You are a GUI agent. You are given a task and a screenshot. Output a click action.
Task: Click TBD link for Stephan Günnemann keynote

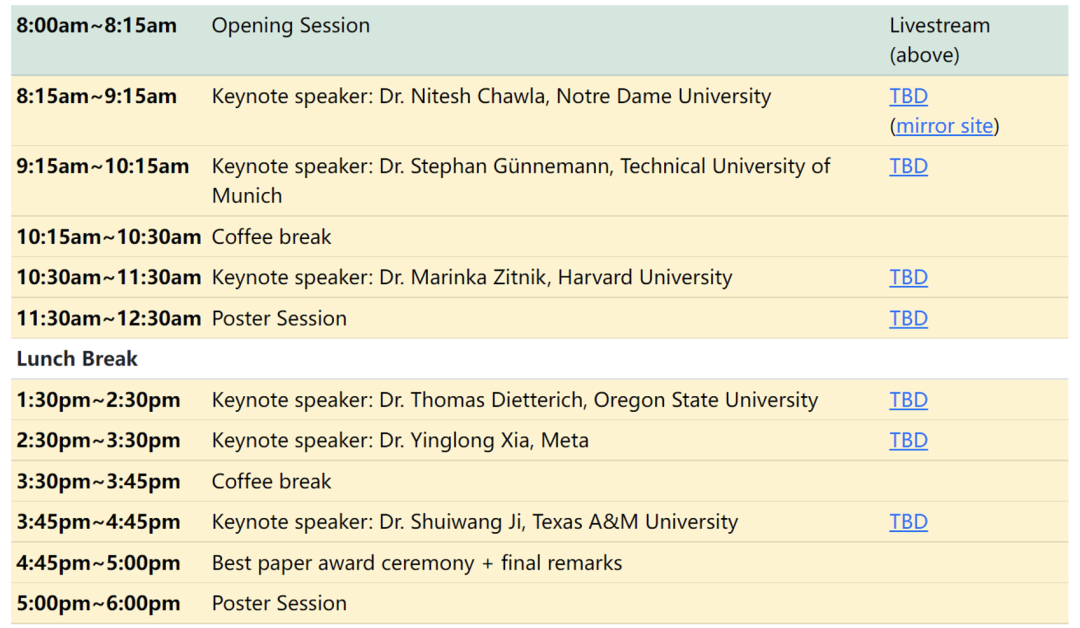click(908, 167)
